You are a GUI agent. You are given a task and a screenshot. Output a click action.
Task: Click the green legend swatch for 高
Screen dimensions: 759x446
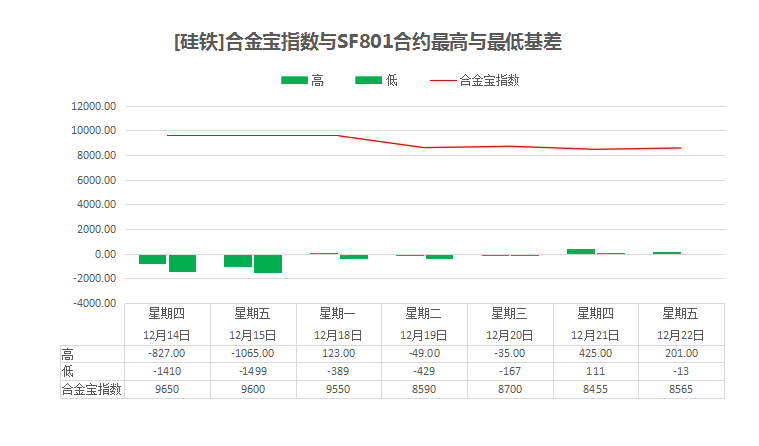click(x=295, y=81)
